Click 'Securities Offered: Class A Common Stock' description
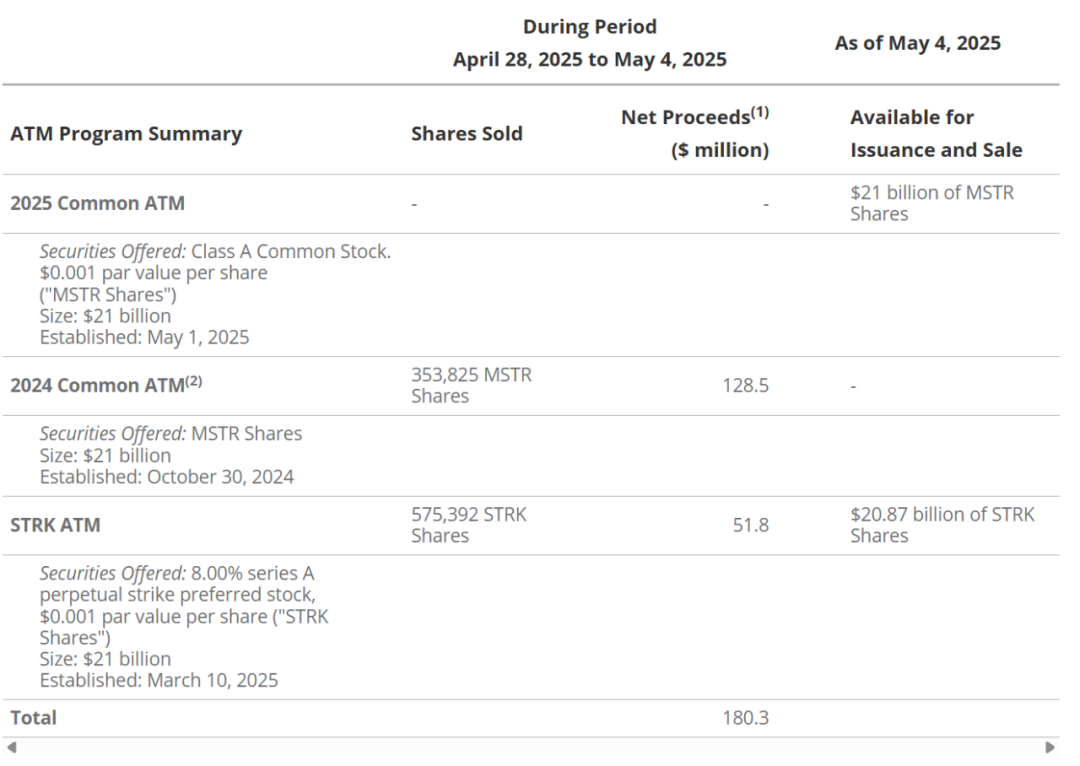 (215, 252)
